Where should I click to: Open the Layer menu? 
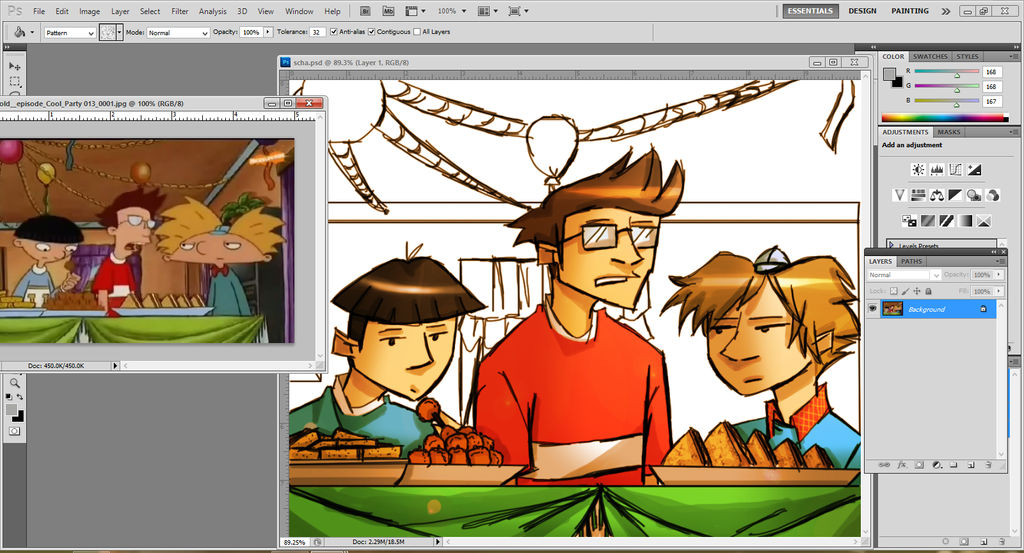click(x=120, y=11)
